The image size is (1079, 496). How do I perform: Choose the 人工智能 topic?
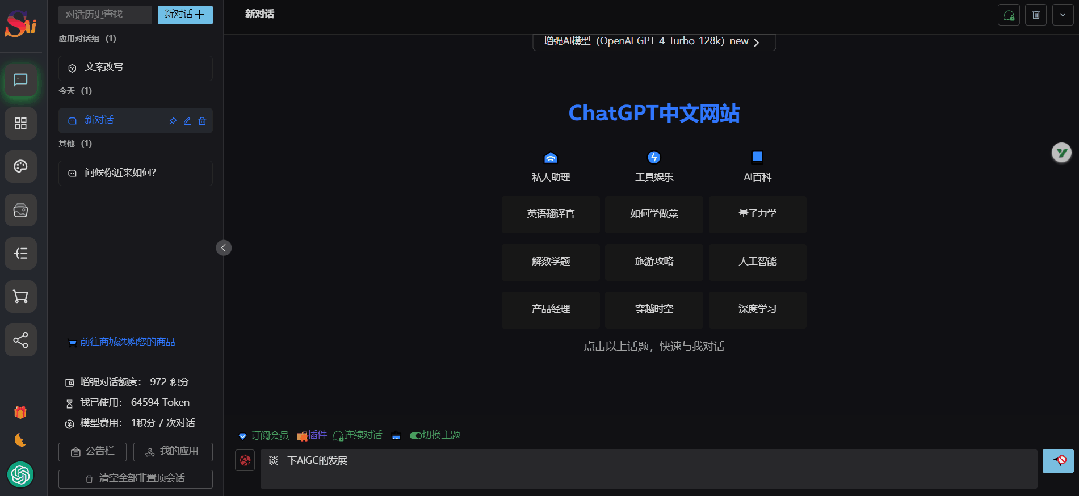click(x=758, y=262)
